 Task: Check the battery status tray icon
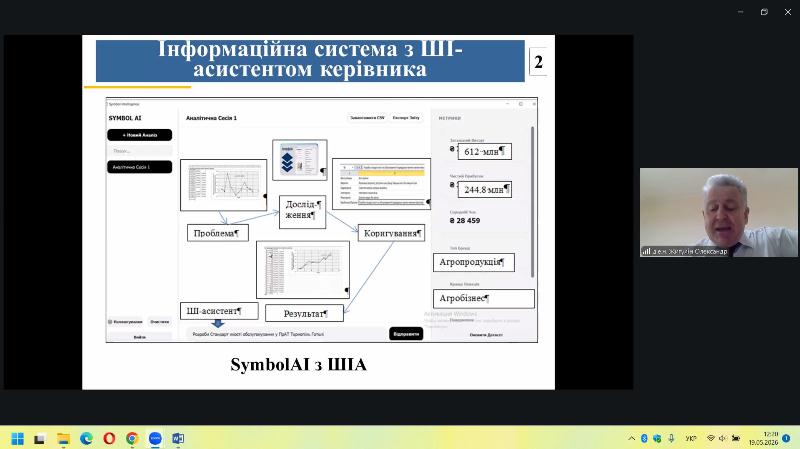[x=736, y=439]
